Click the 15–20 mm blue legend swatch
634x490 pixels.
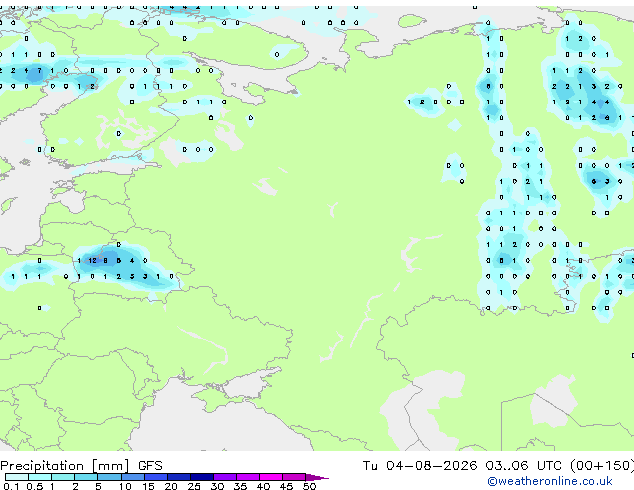tap(156, 477)
